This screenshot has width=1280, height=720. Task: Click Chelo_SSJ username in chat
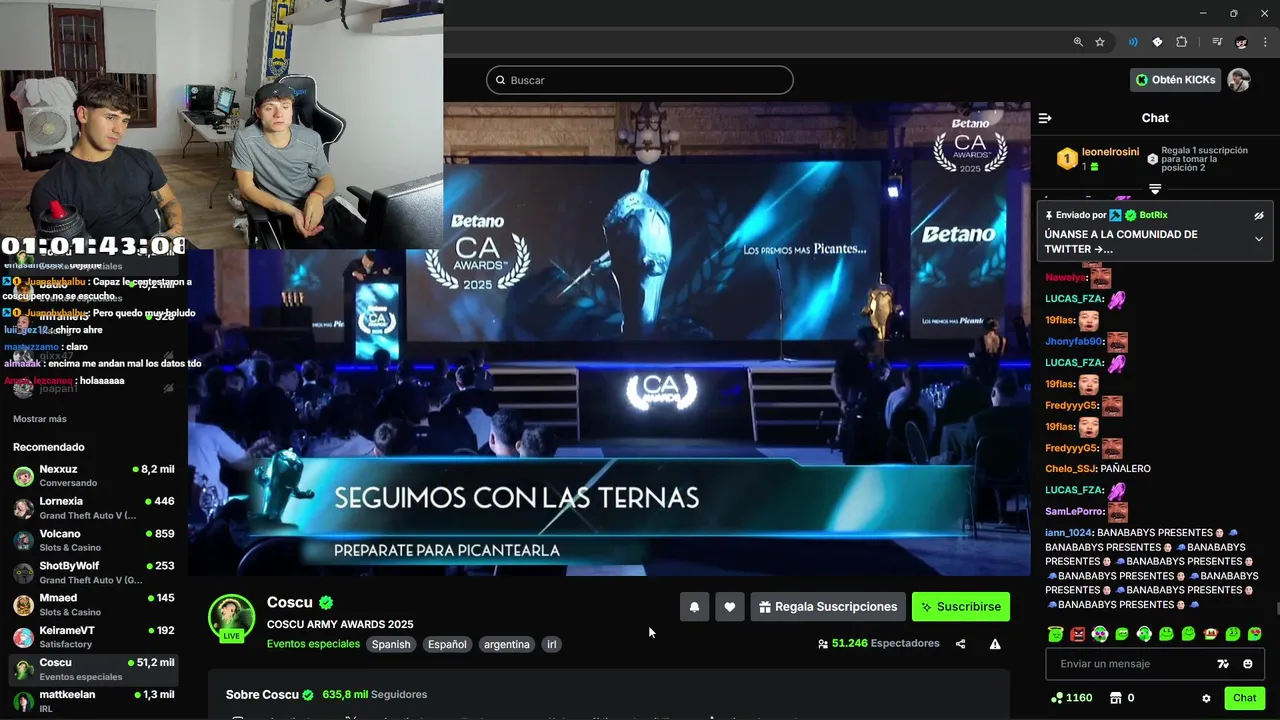(x=1071, y=469)
